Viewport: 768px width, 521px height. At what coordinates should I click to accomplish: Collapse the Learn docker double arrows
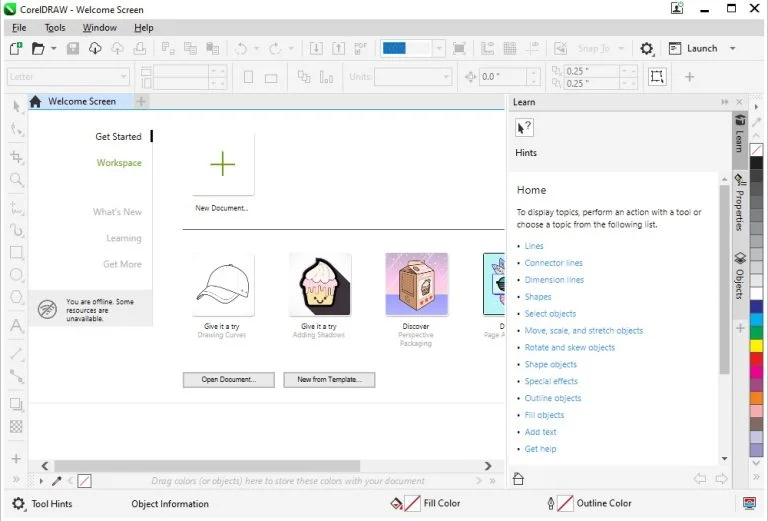pos(725,102)
